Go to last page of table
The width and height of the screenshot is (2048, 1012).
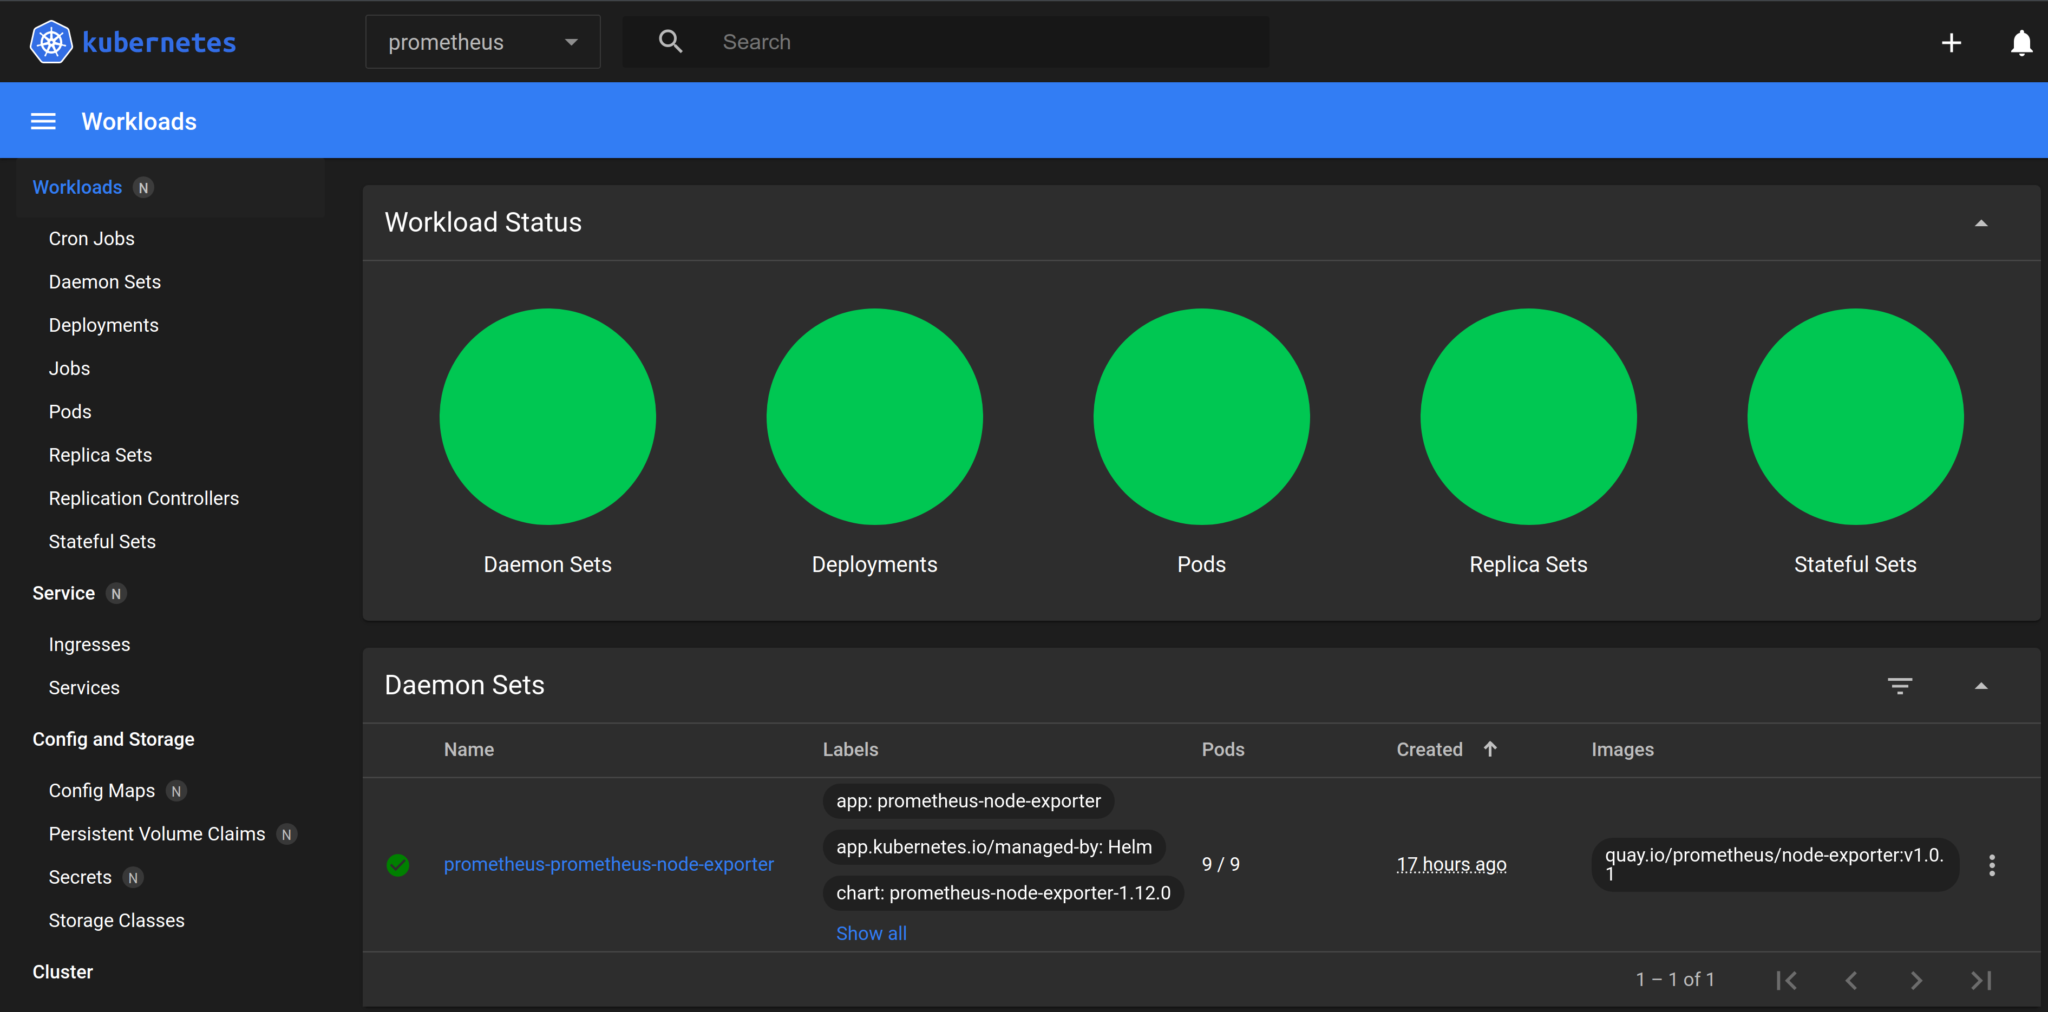(1981, 980)
